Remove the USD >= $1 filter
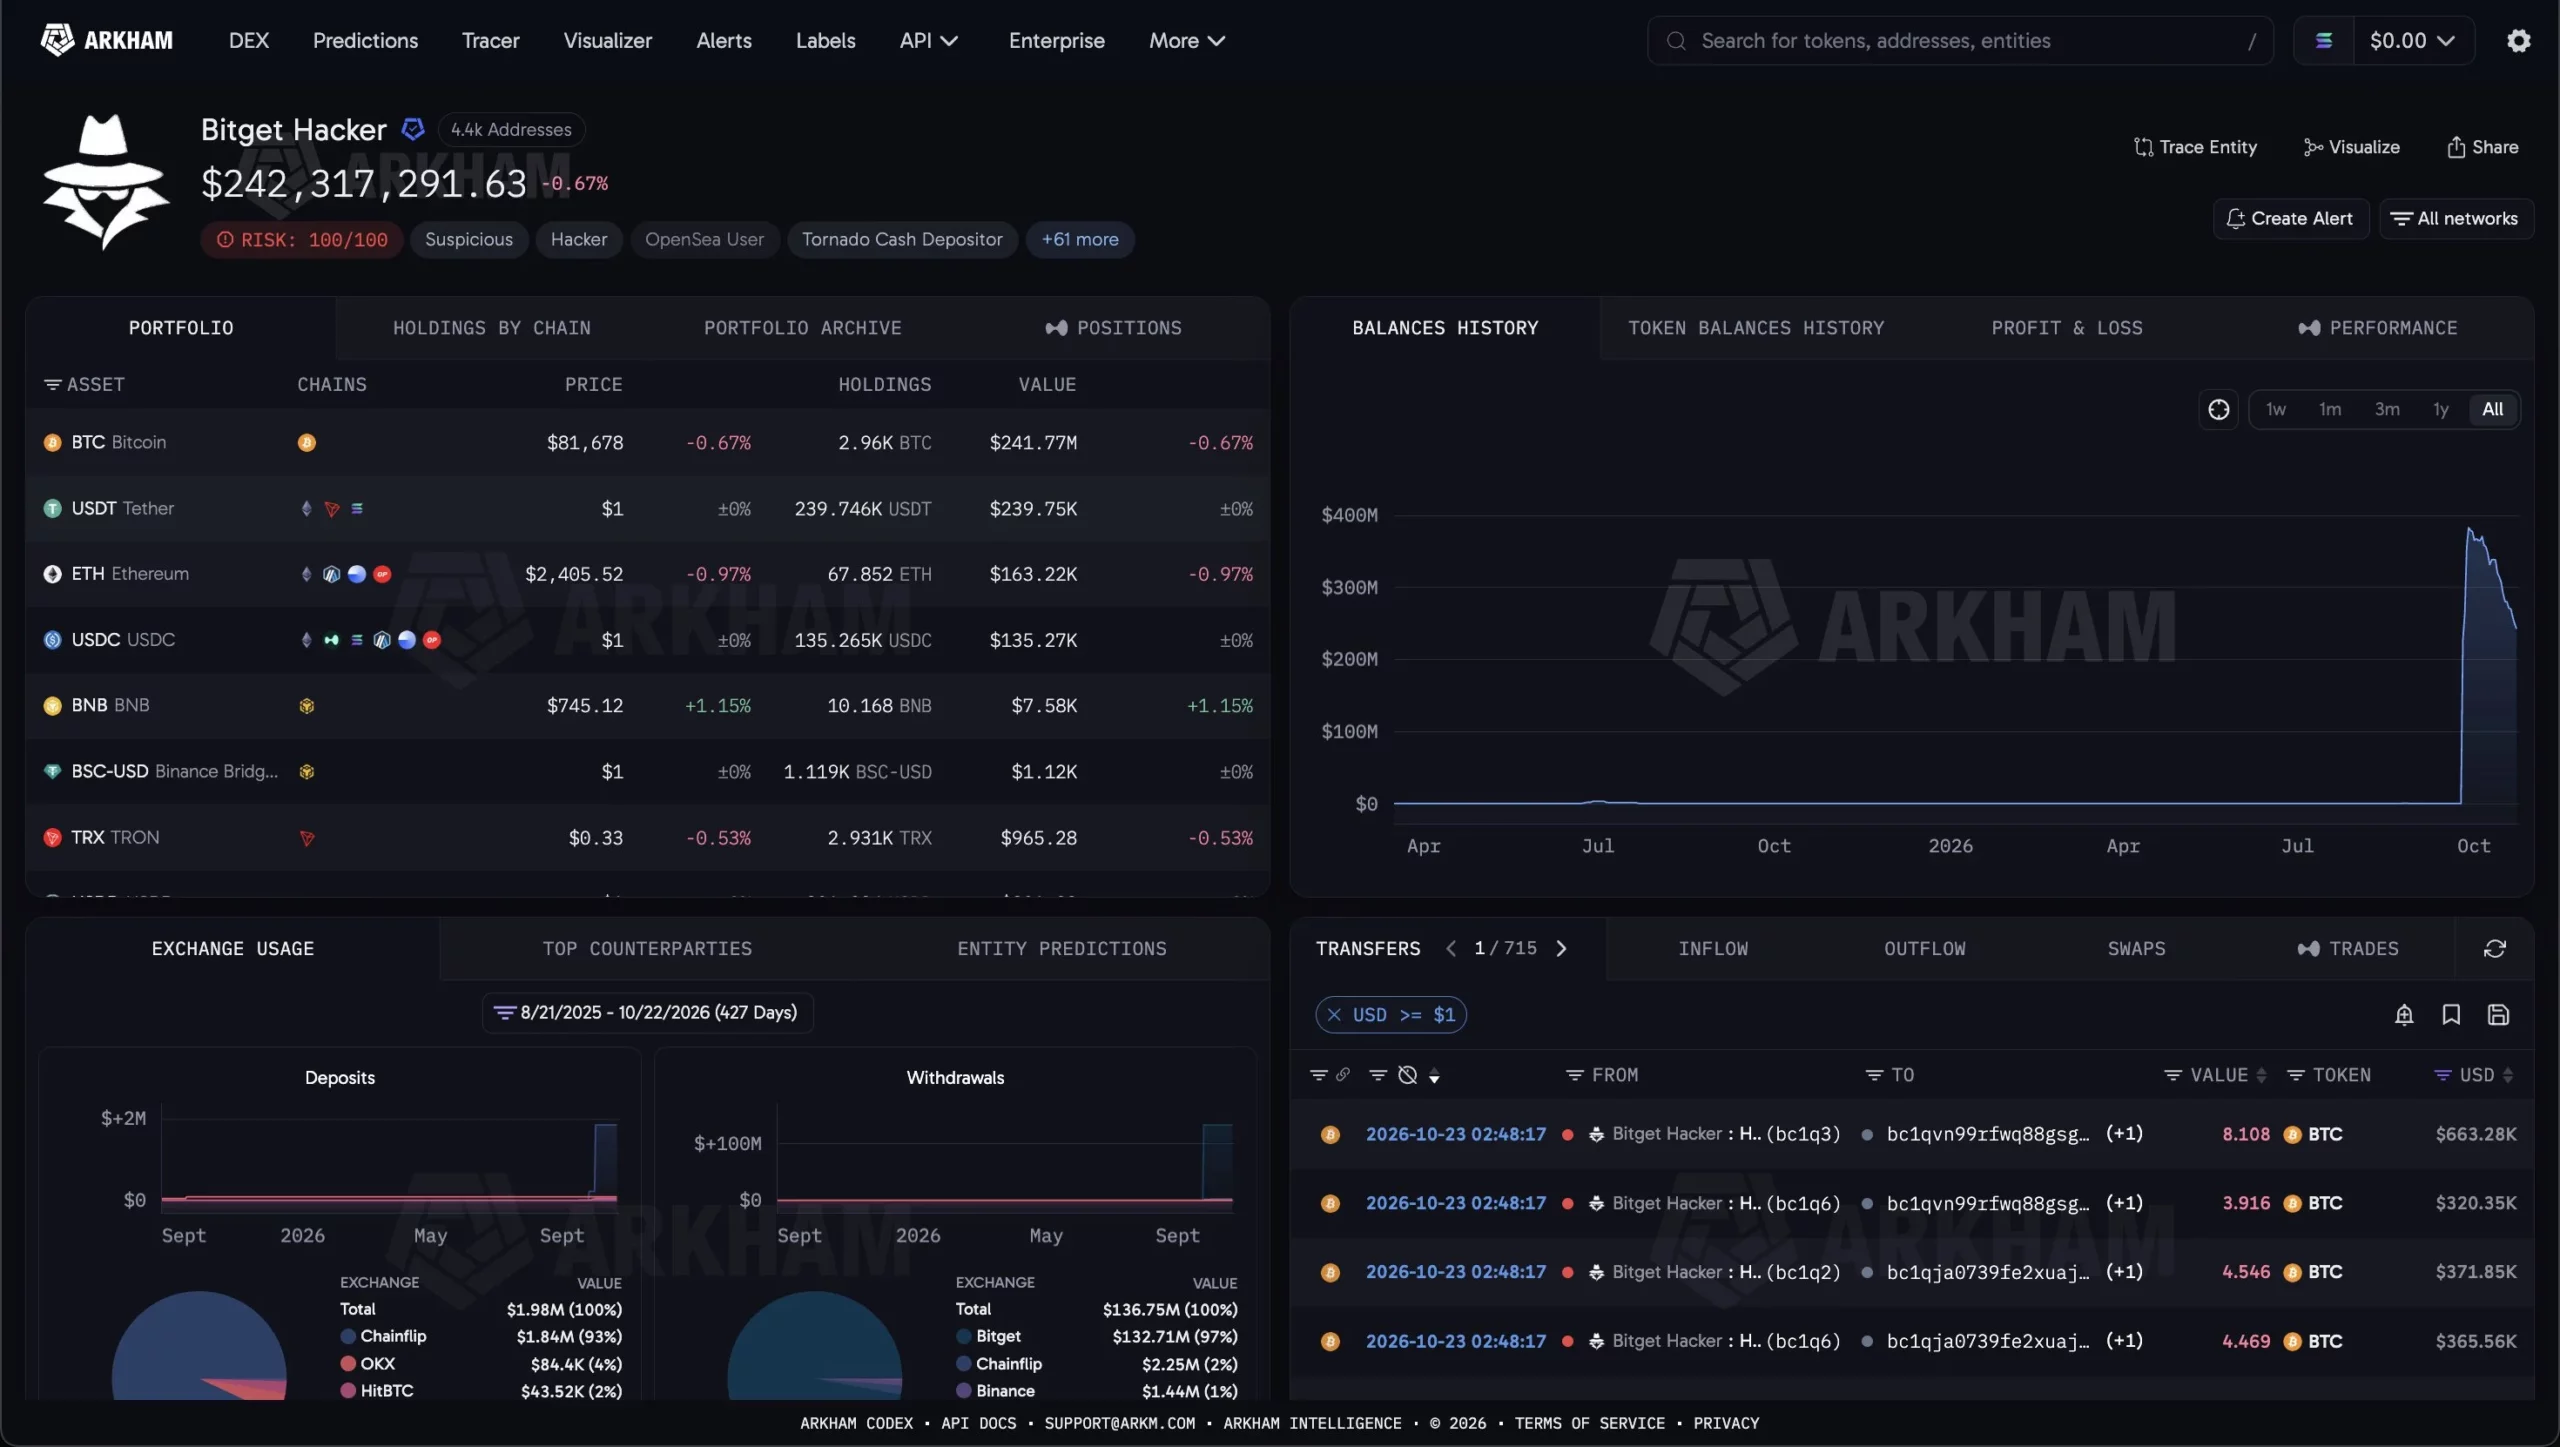This screenshot has width=2560, height=1447. (x=1334, y=1015)
